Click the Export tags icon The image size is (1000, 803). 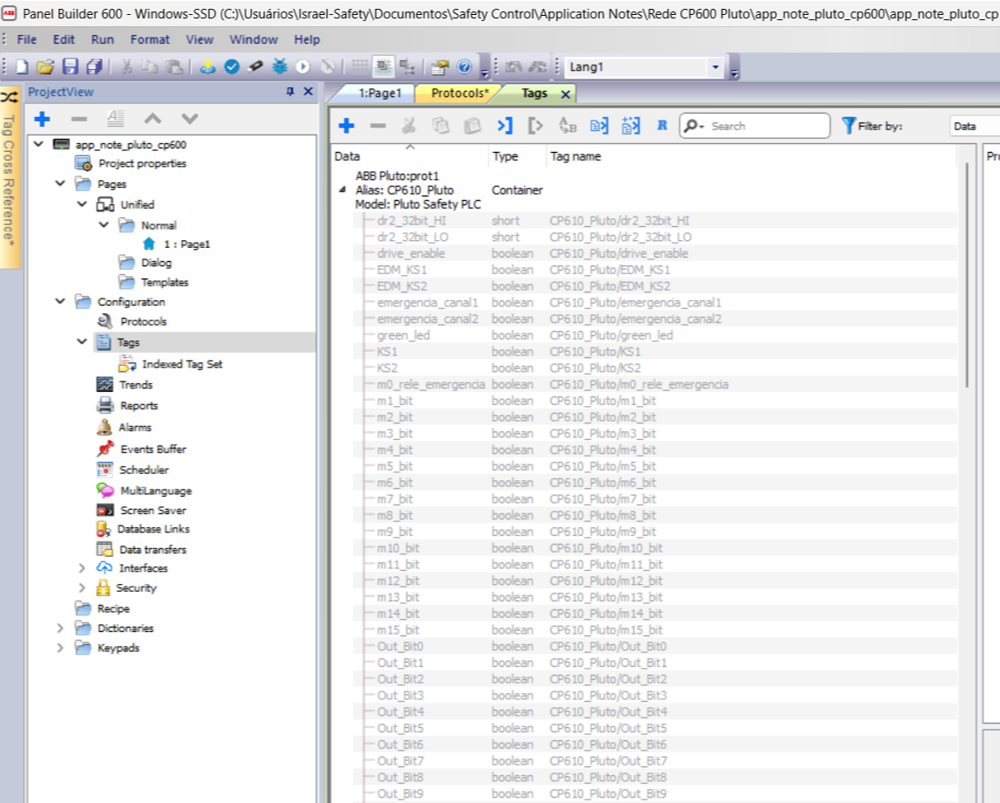pos(536,126)
